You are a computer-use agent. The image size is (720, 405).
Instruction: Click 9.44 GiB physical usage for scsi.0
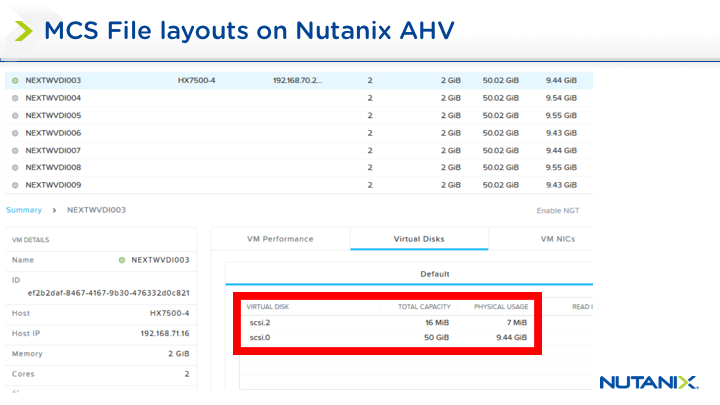tap(512, 338)
